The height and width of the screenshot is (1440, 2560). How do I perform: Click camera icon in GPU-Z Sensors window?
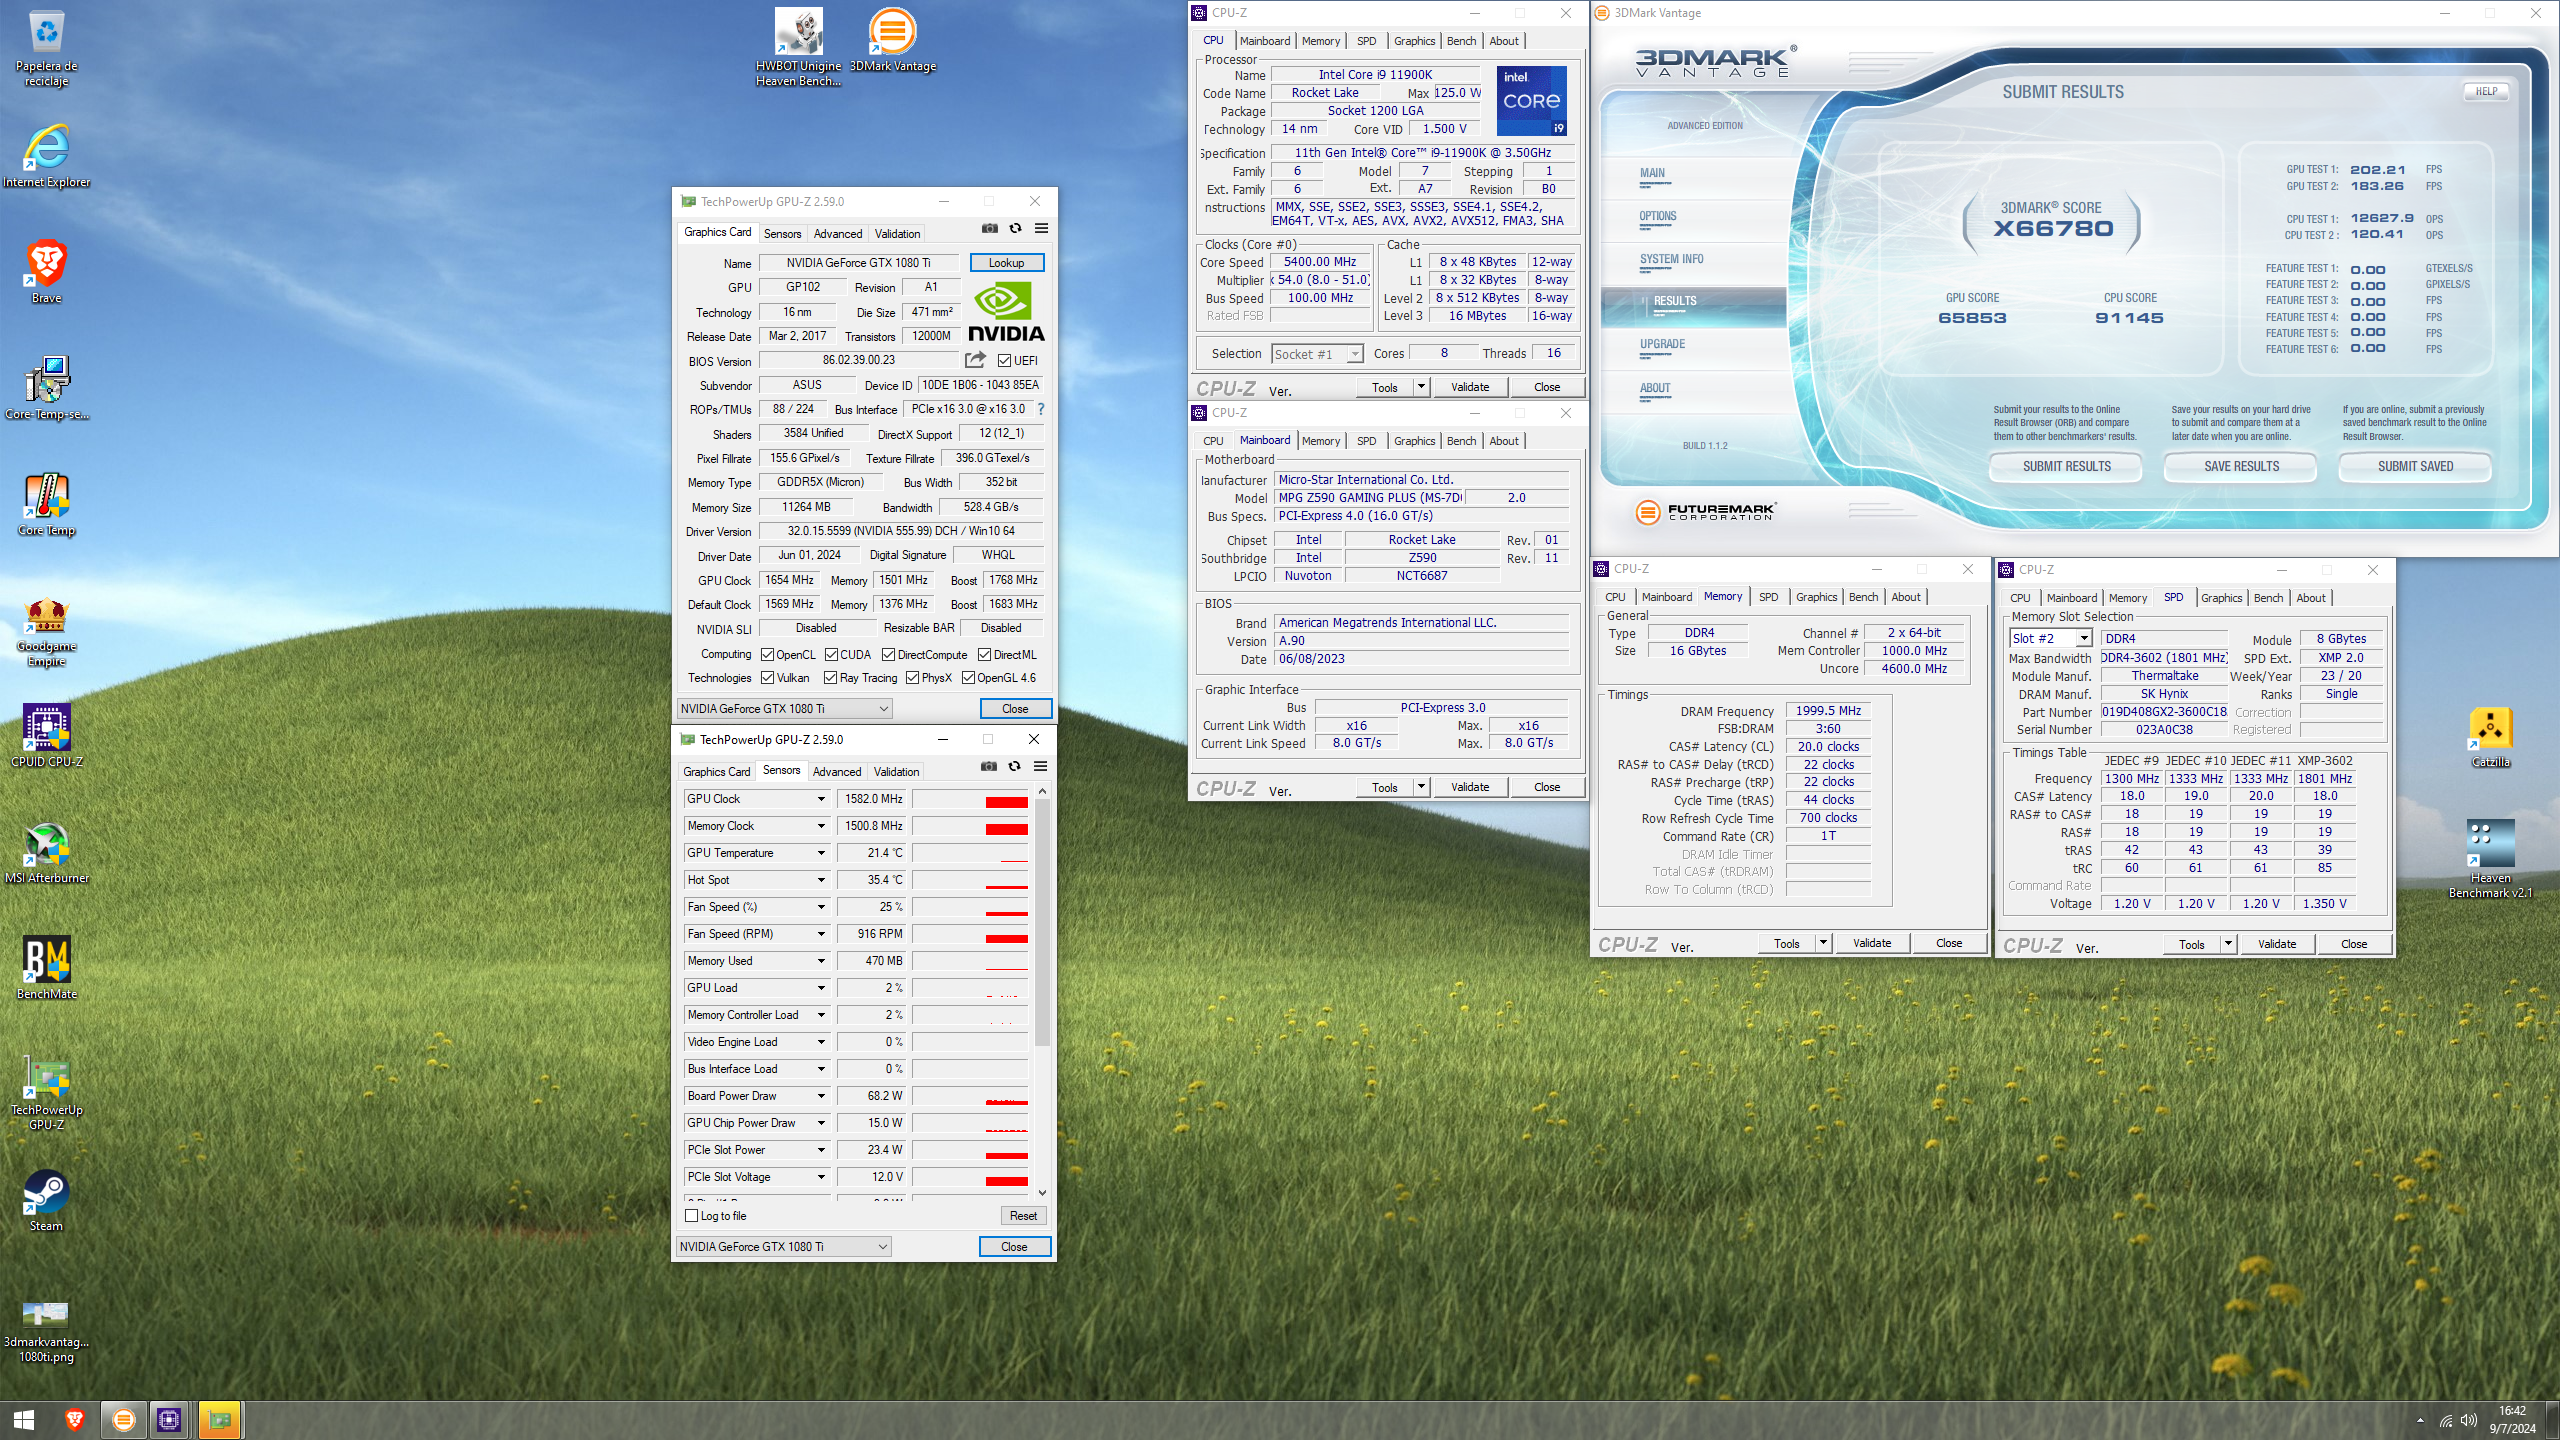[988, 766]
